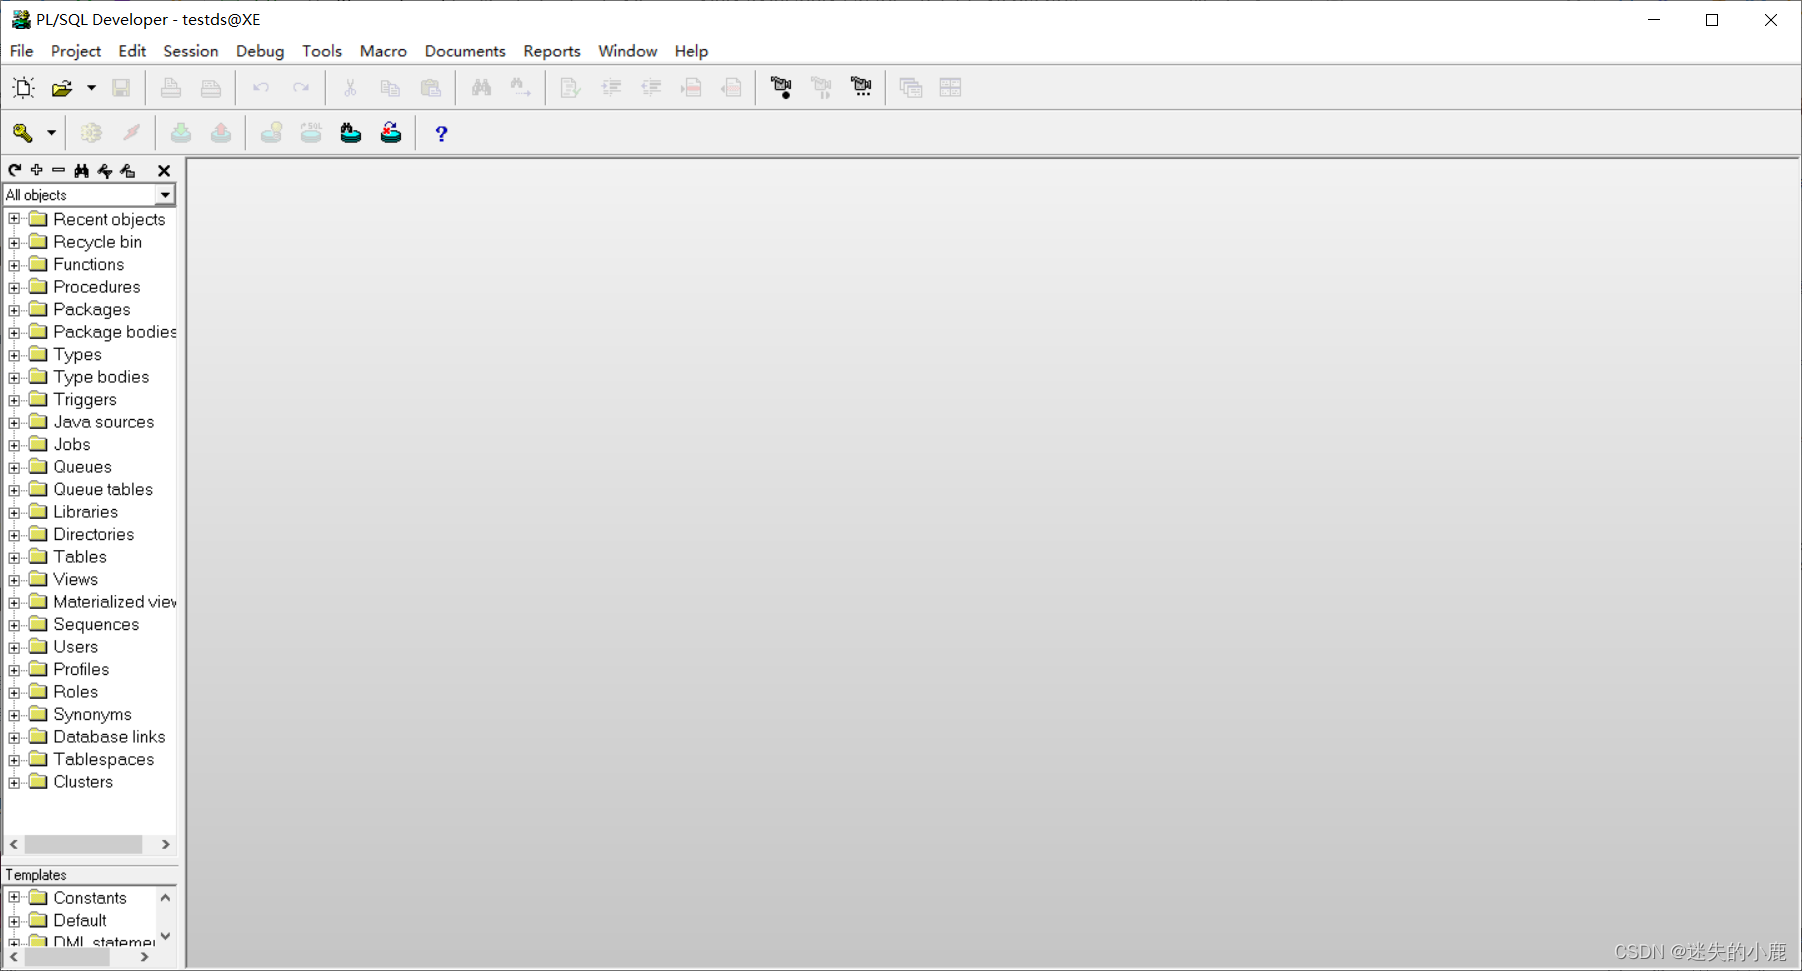Viewport: 1802px width, 971px height.
Task: Open the Project menu
Action: (76, 51)
